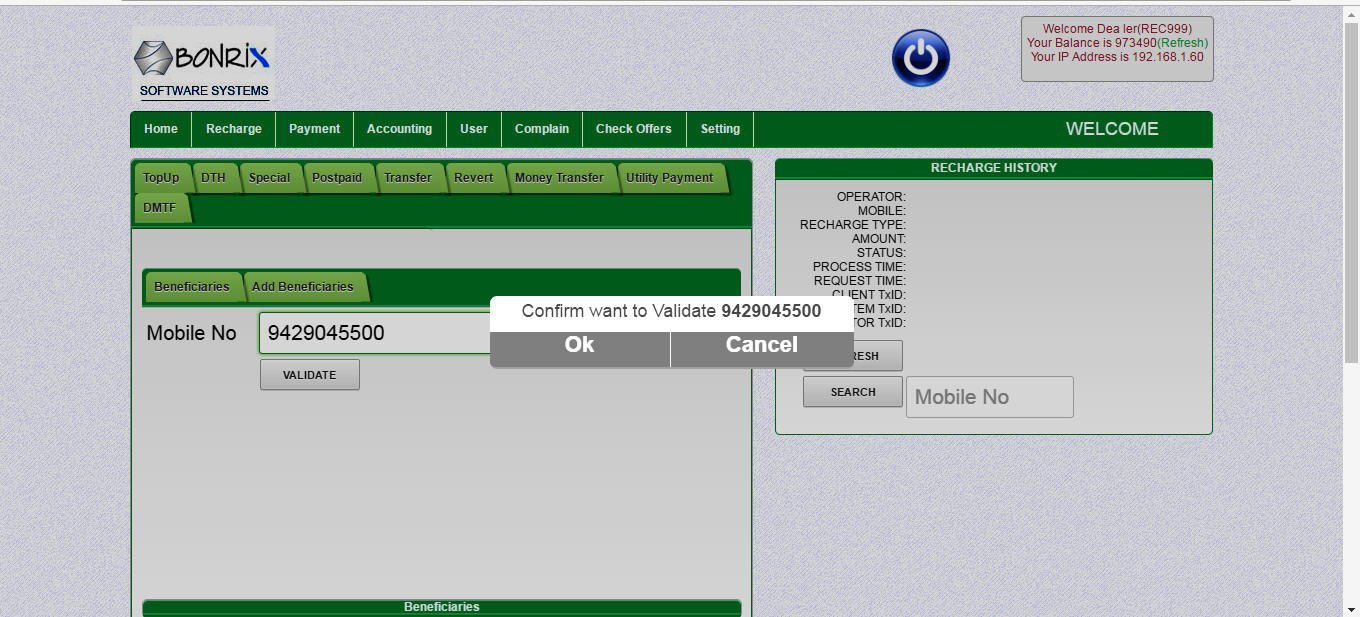Viewport: 1360px width, 617px height.
Task: Click the blue power logout icon
Action: click(920, 59)
